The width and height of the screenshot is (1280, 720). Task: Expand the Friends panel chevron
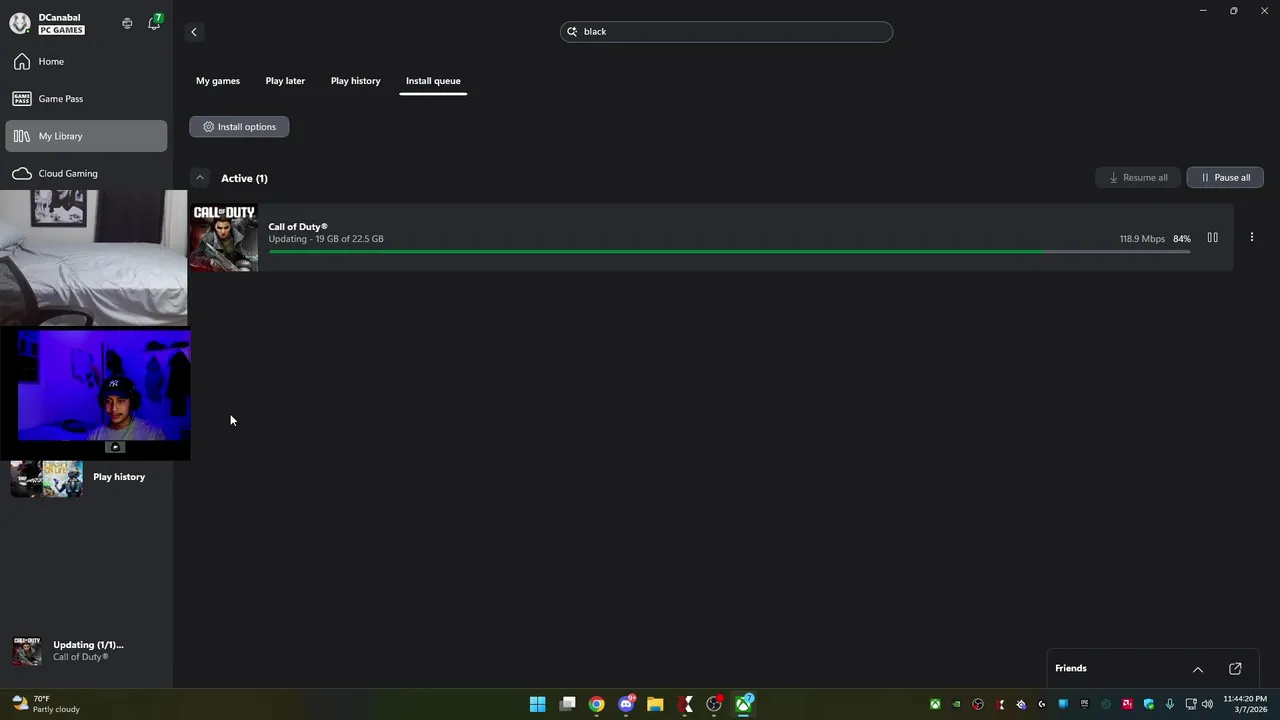1197,669
